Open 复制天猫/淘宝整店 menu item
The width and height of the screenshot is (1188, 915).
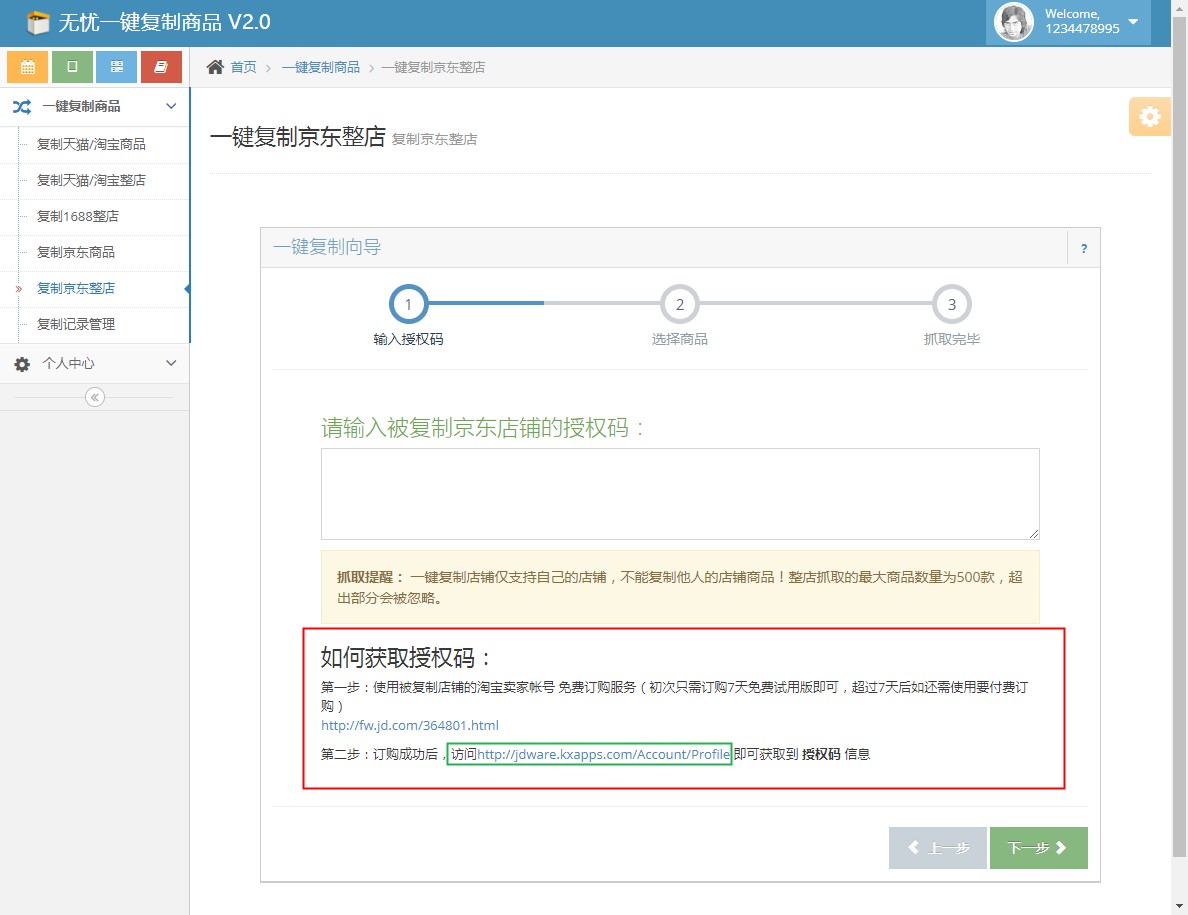pos(95,180)
